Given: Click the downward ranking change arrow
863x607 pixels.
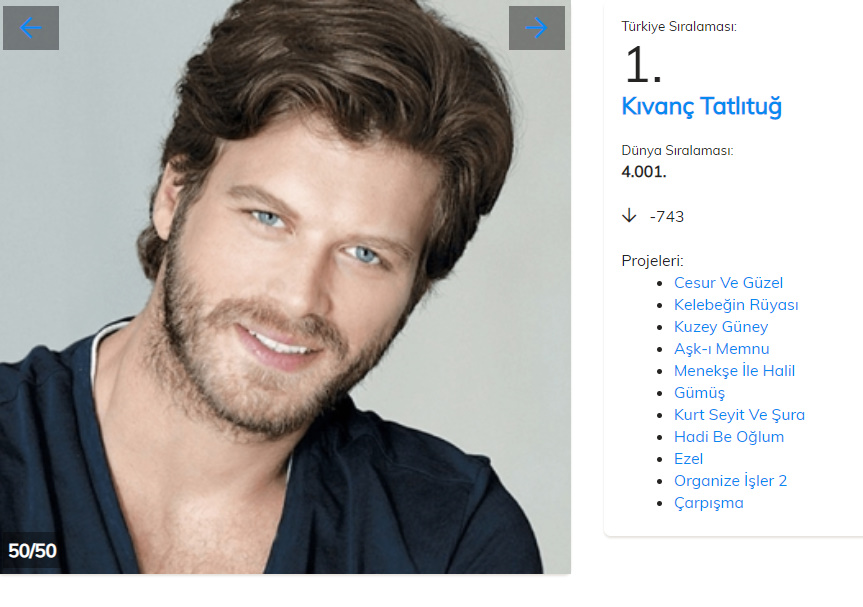Looking at the screenshot, I should pos(629,216).
